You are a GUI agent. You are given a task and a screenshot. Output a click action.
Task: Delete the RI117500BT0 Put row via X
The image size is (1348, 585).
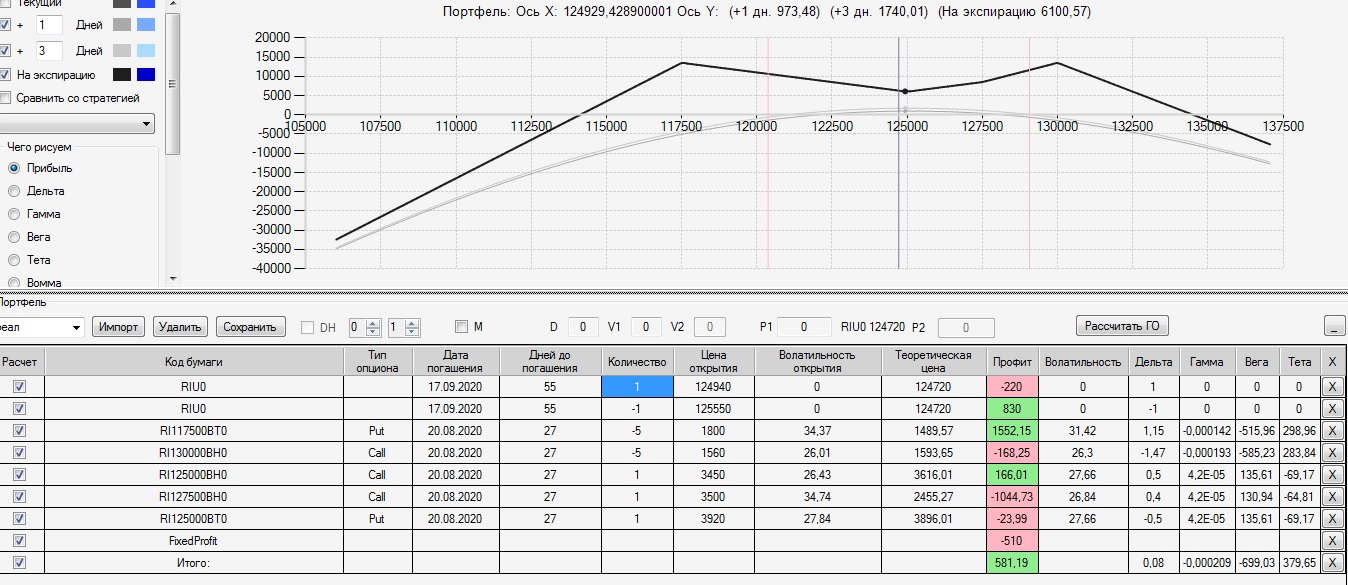[1332, 430]
